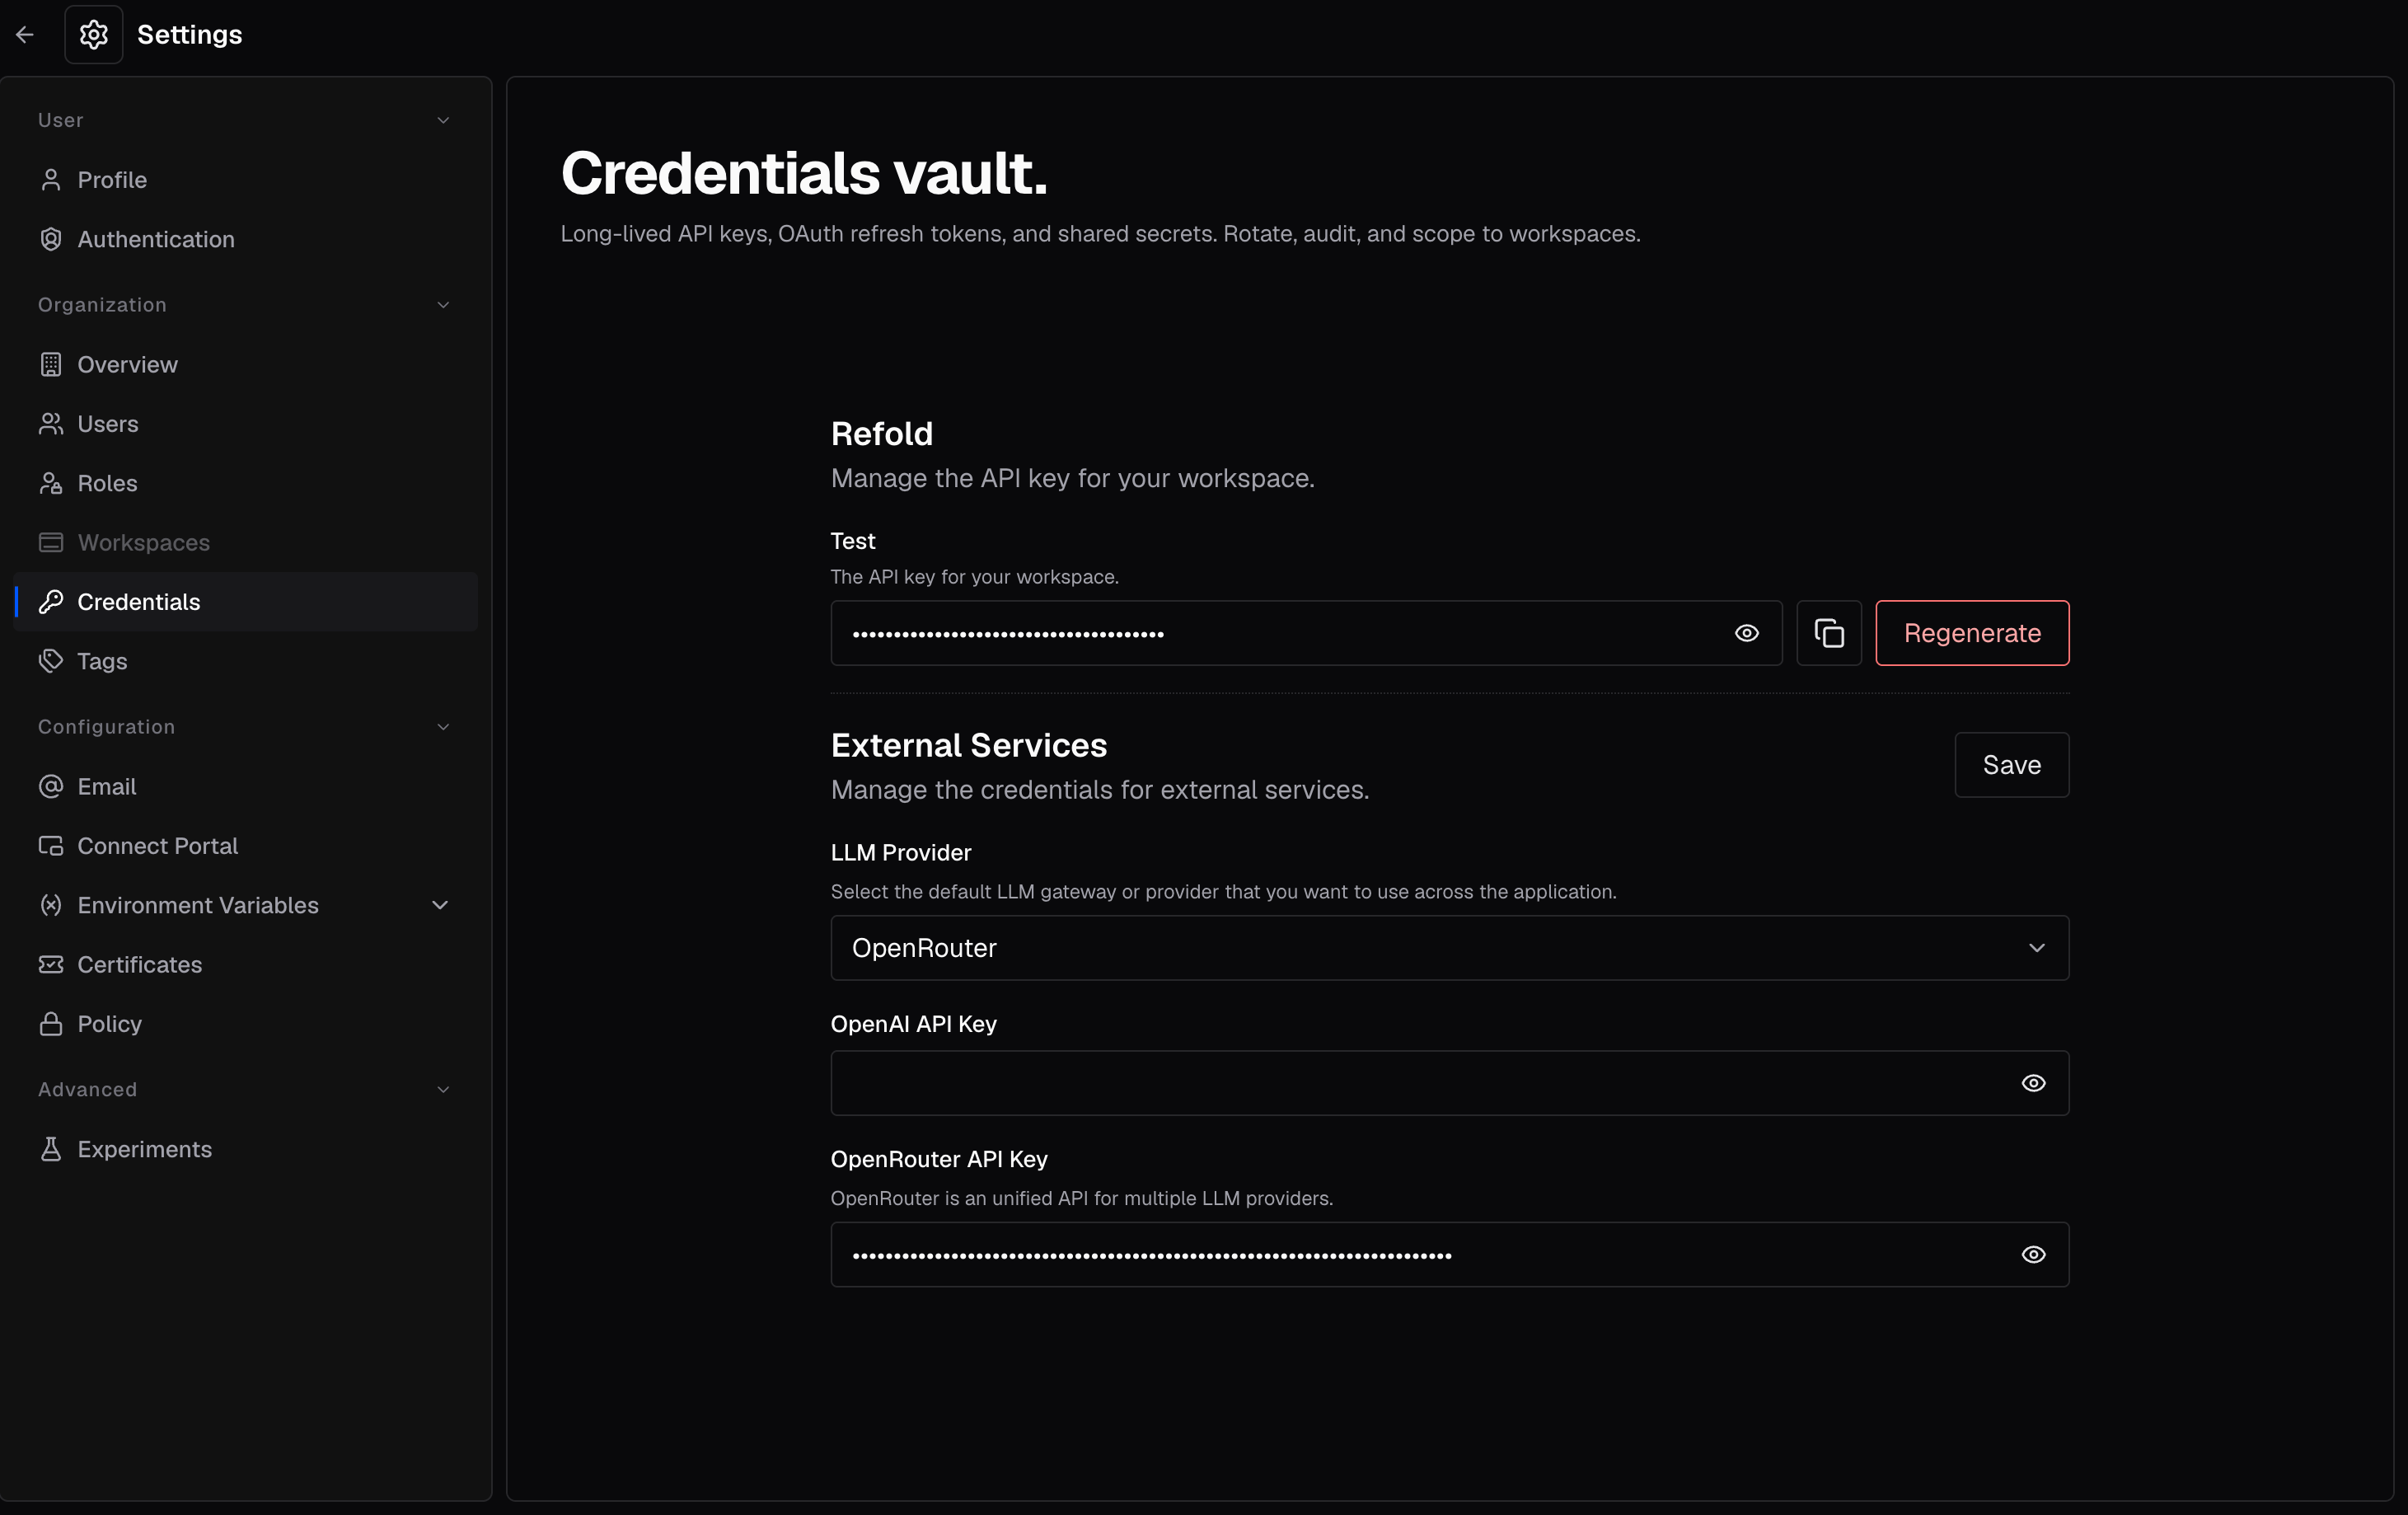
Task: Open the Tags page
Action: coord(246,661)
